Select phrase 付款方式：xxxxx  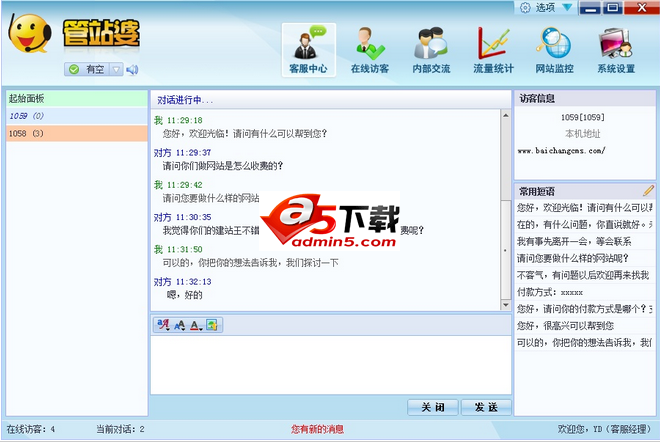(585, 292)
